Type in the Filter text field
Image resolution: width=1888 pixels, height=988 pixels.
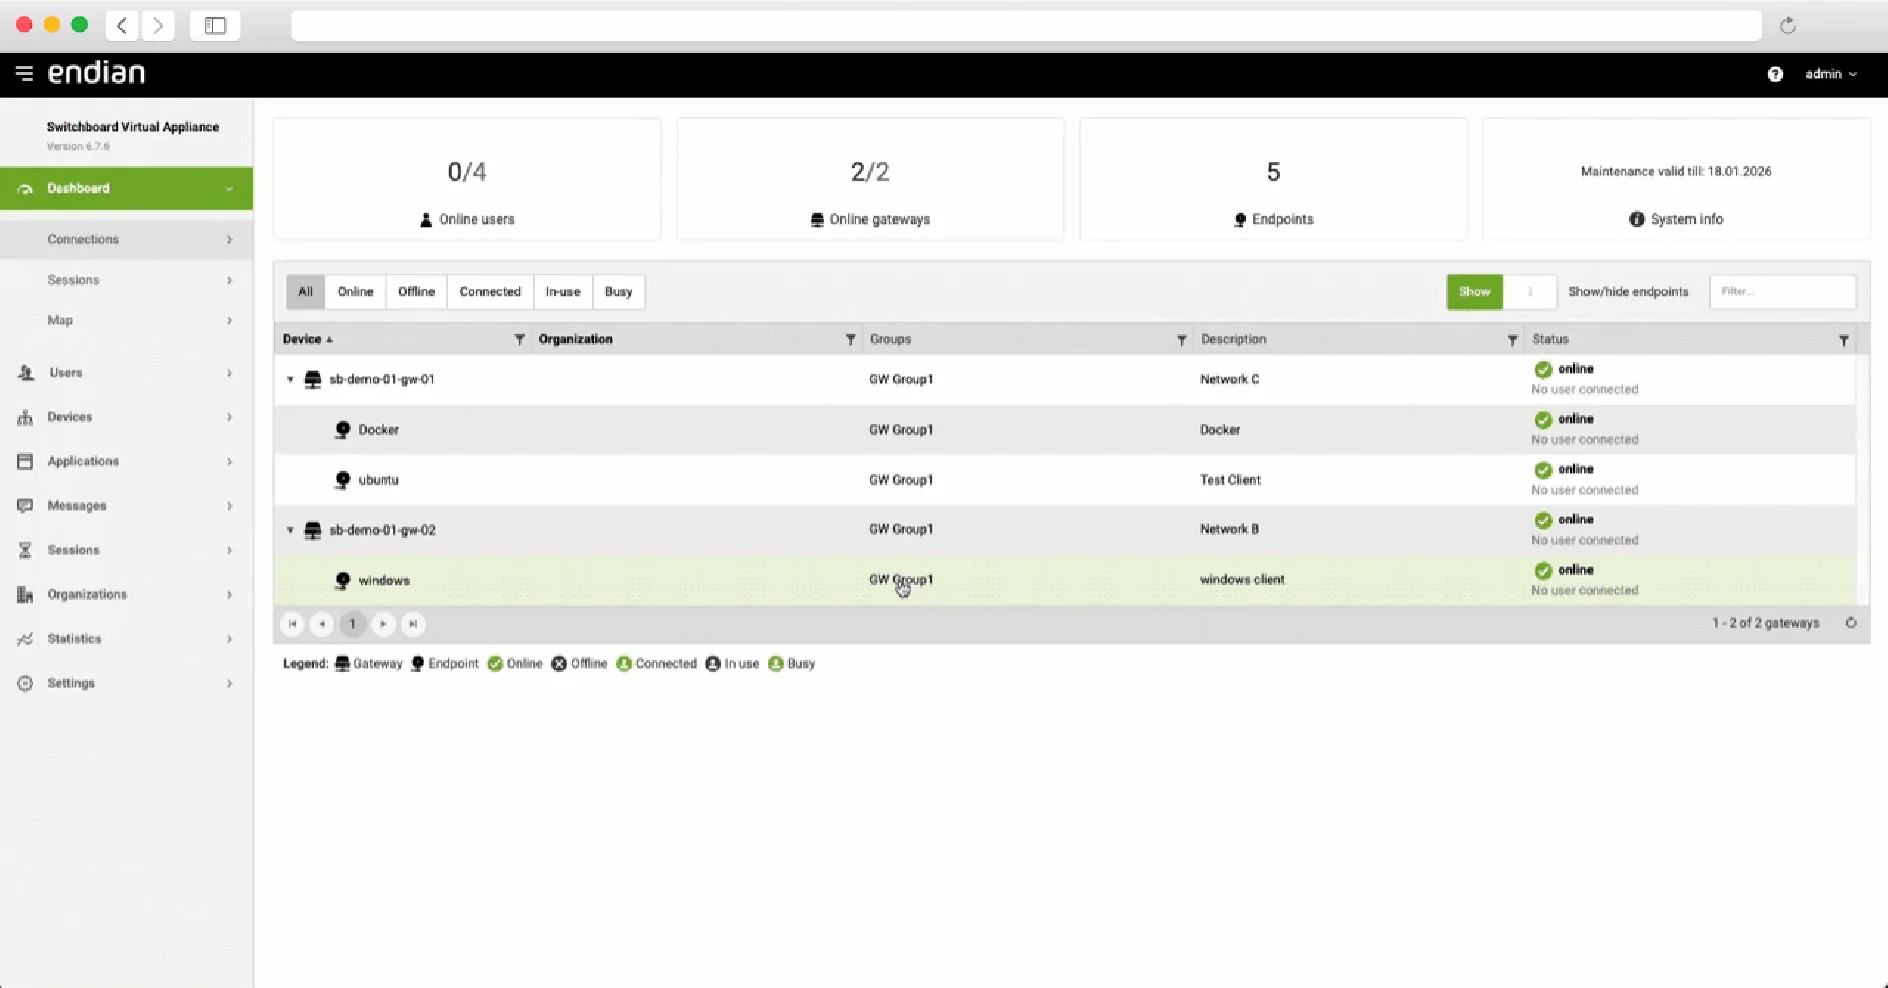click(x=1784, y=291)
